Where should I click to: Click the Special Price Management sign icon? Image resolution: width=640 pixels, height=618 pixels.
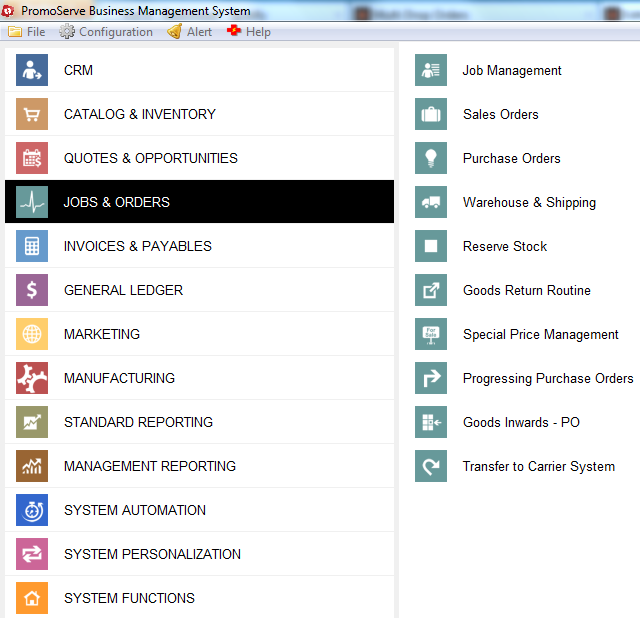tap(431, 334)
